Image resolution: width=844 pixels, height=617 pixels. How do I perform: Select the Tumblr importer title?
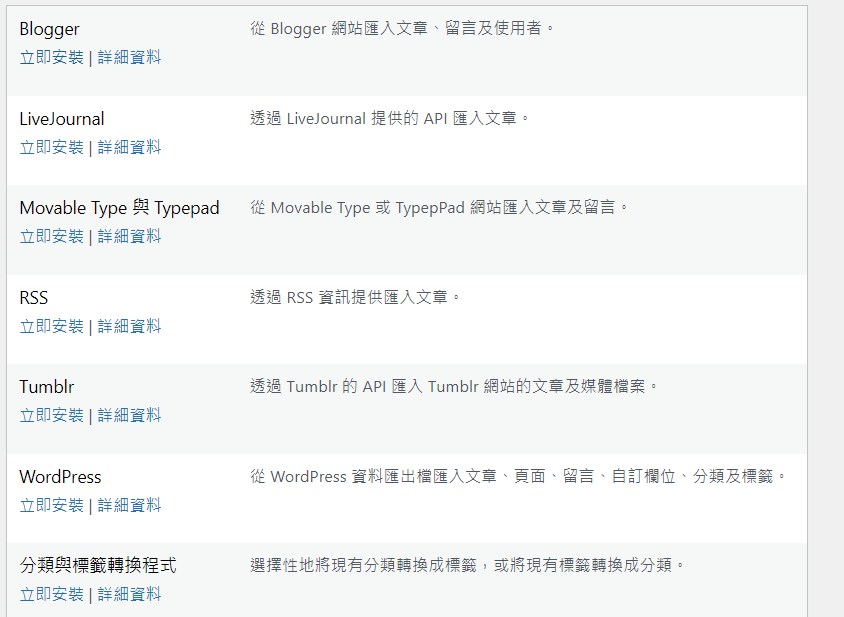click(x=47, y=387)
